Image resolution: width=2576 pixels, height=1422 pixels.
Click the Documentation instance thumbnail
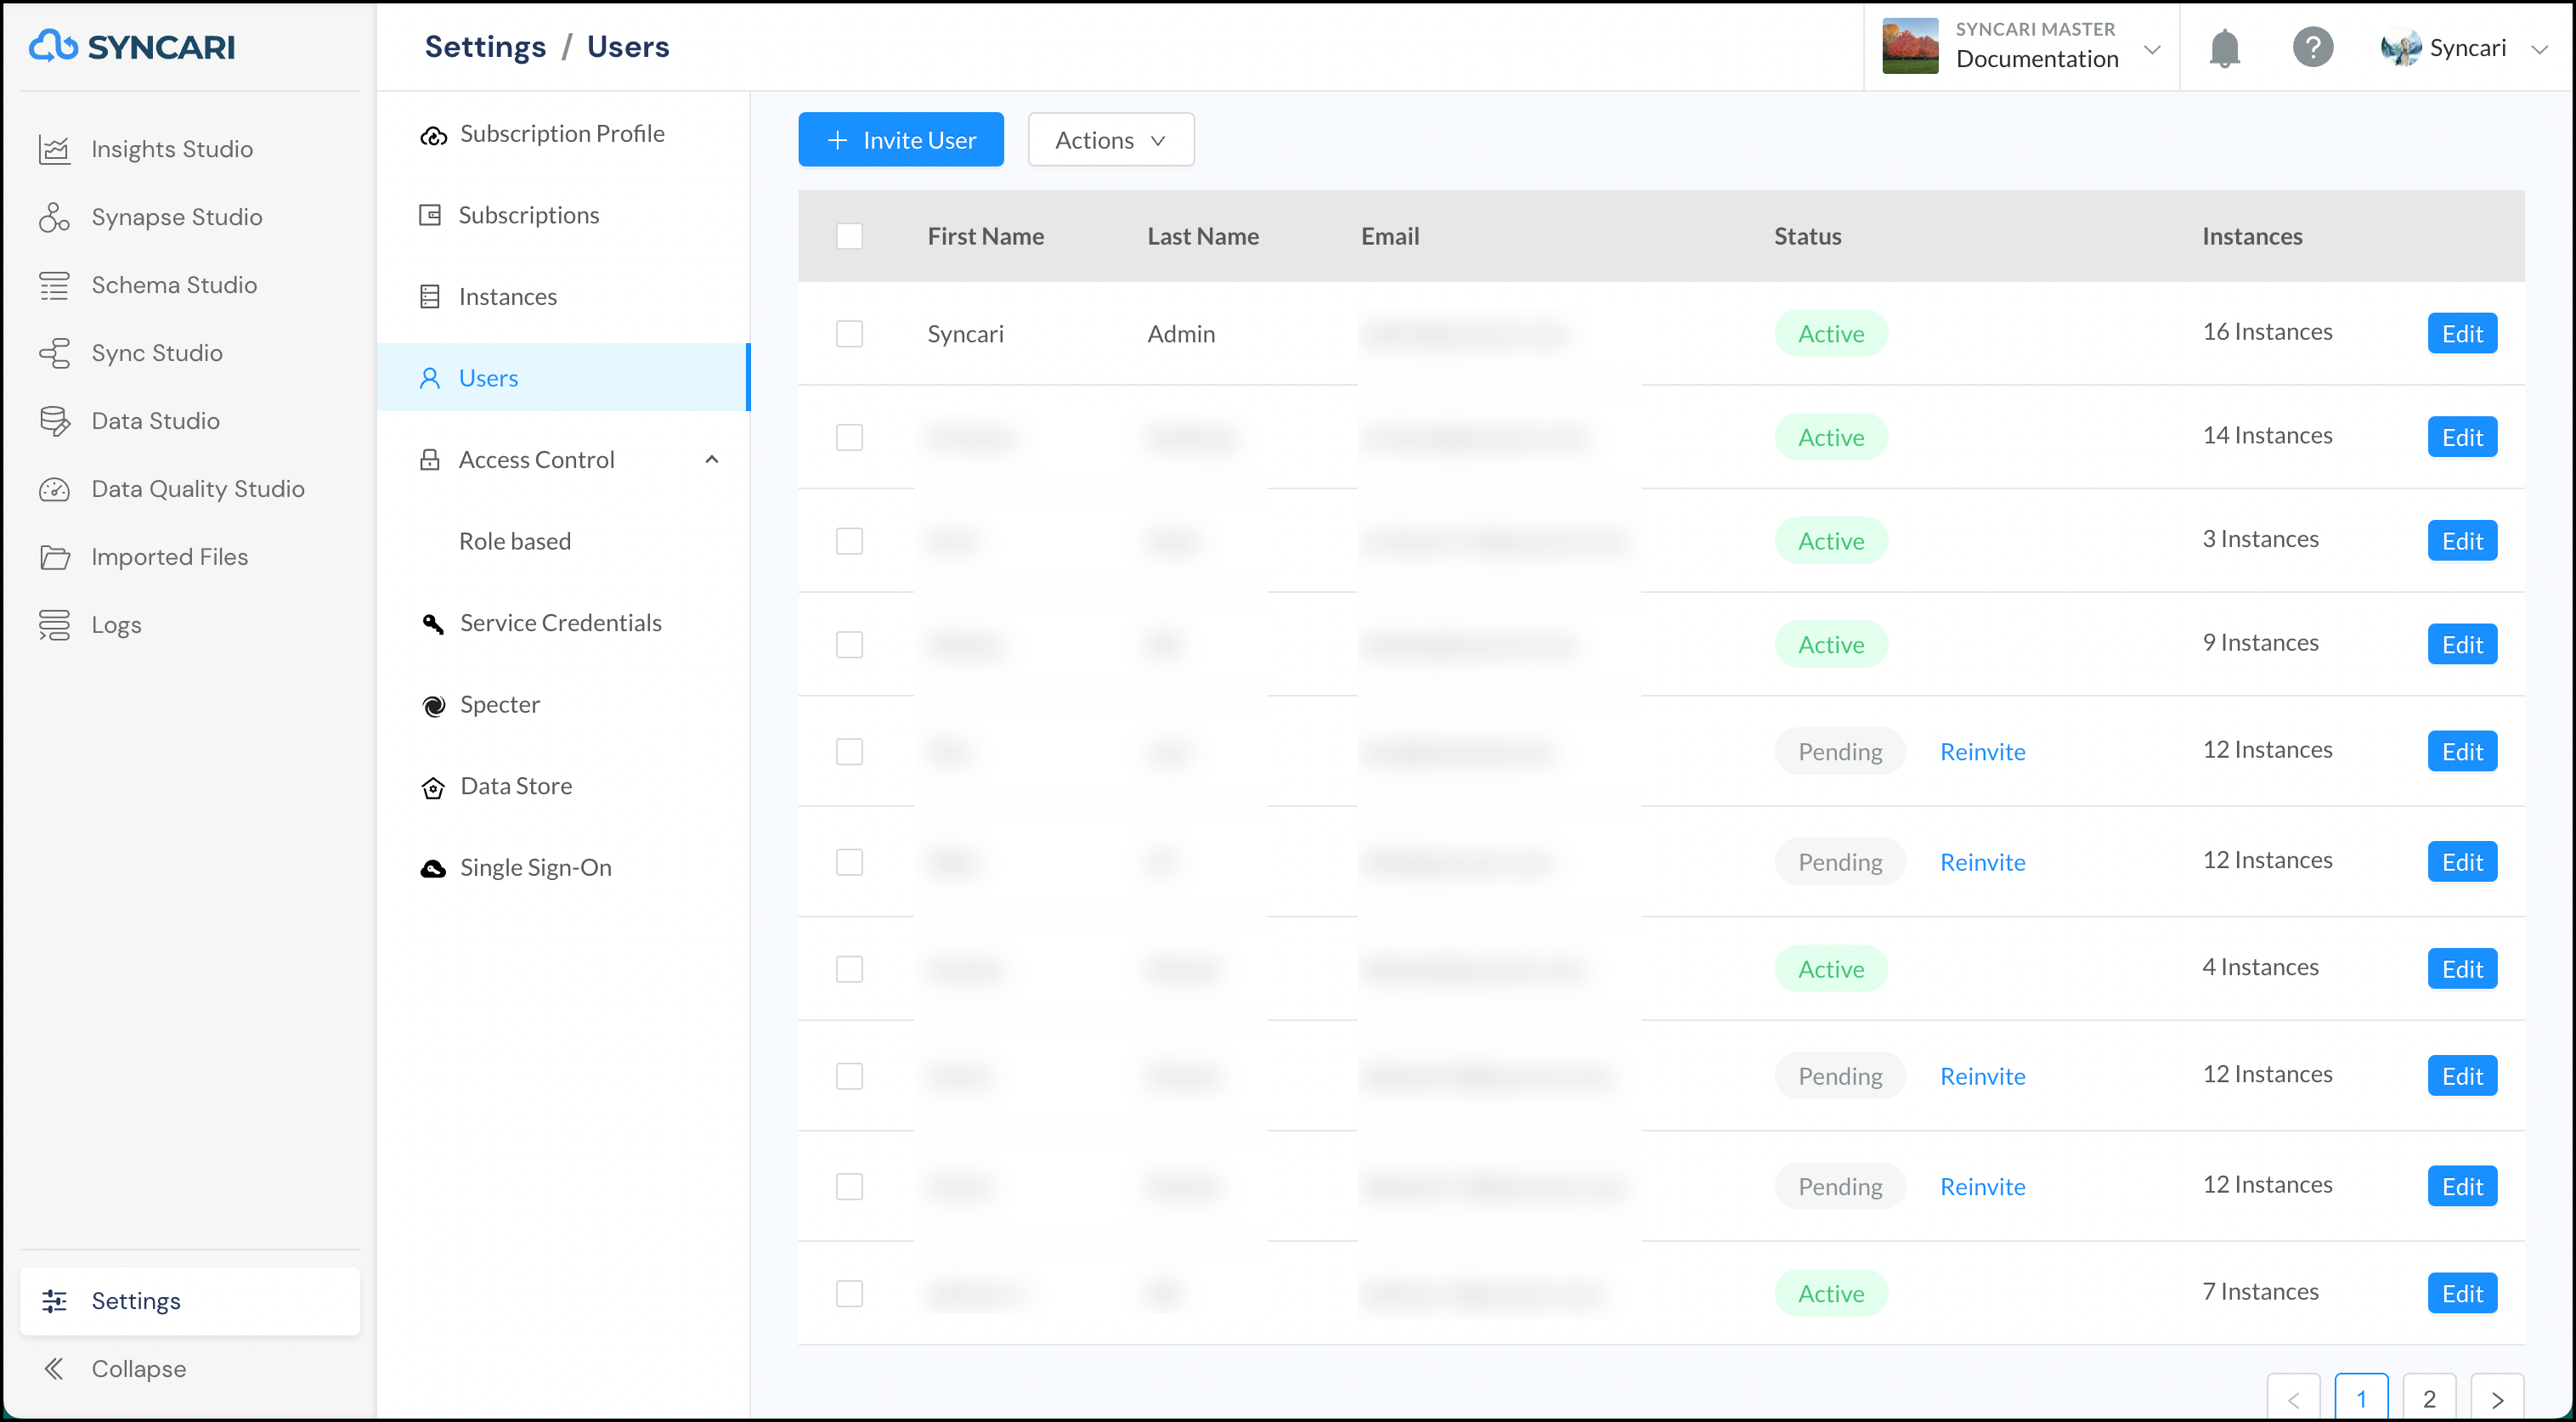coord(1910,46)
